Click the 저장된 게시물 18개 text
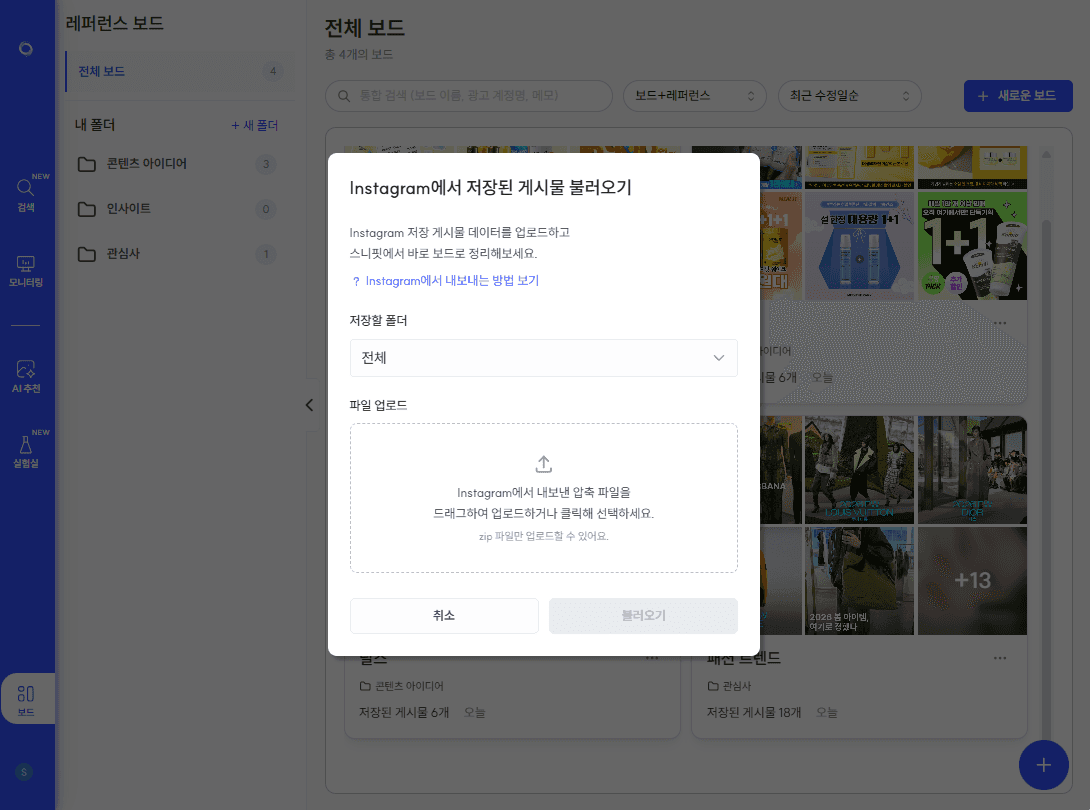The height and width of the screenshot is (810, 1090). tap(754, 713)
